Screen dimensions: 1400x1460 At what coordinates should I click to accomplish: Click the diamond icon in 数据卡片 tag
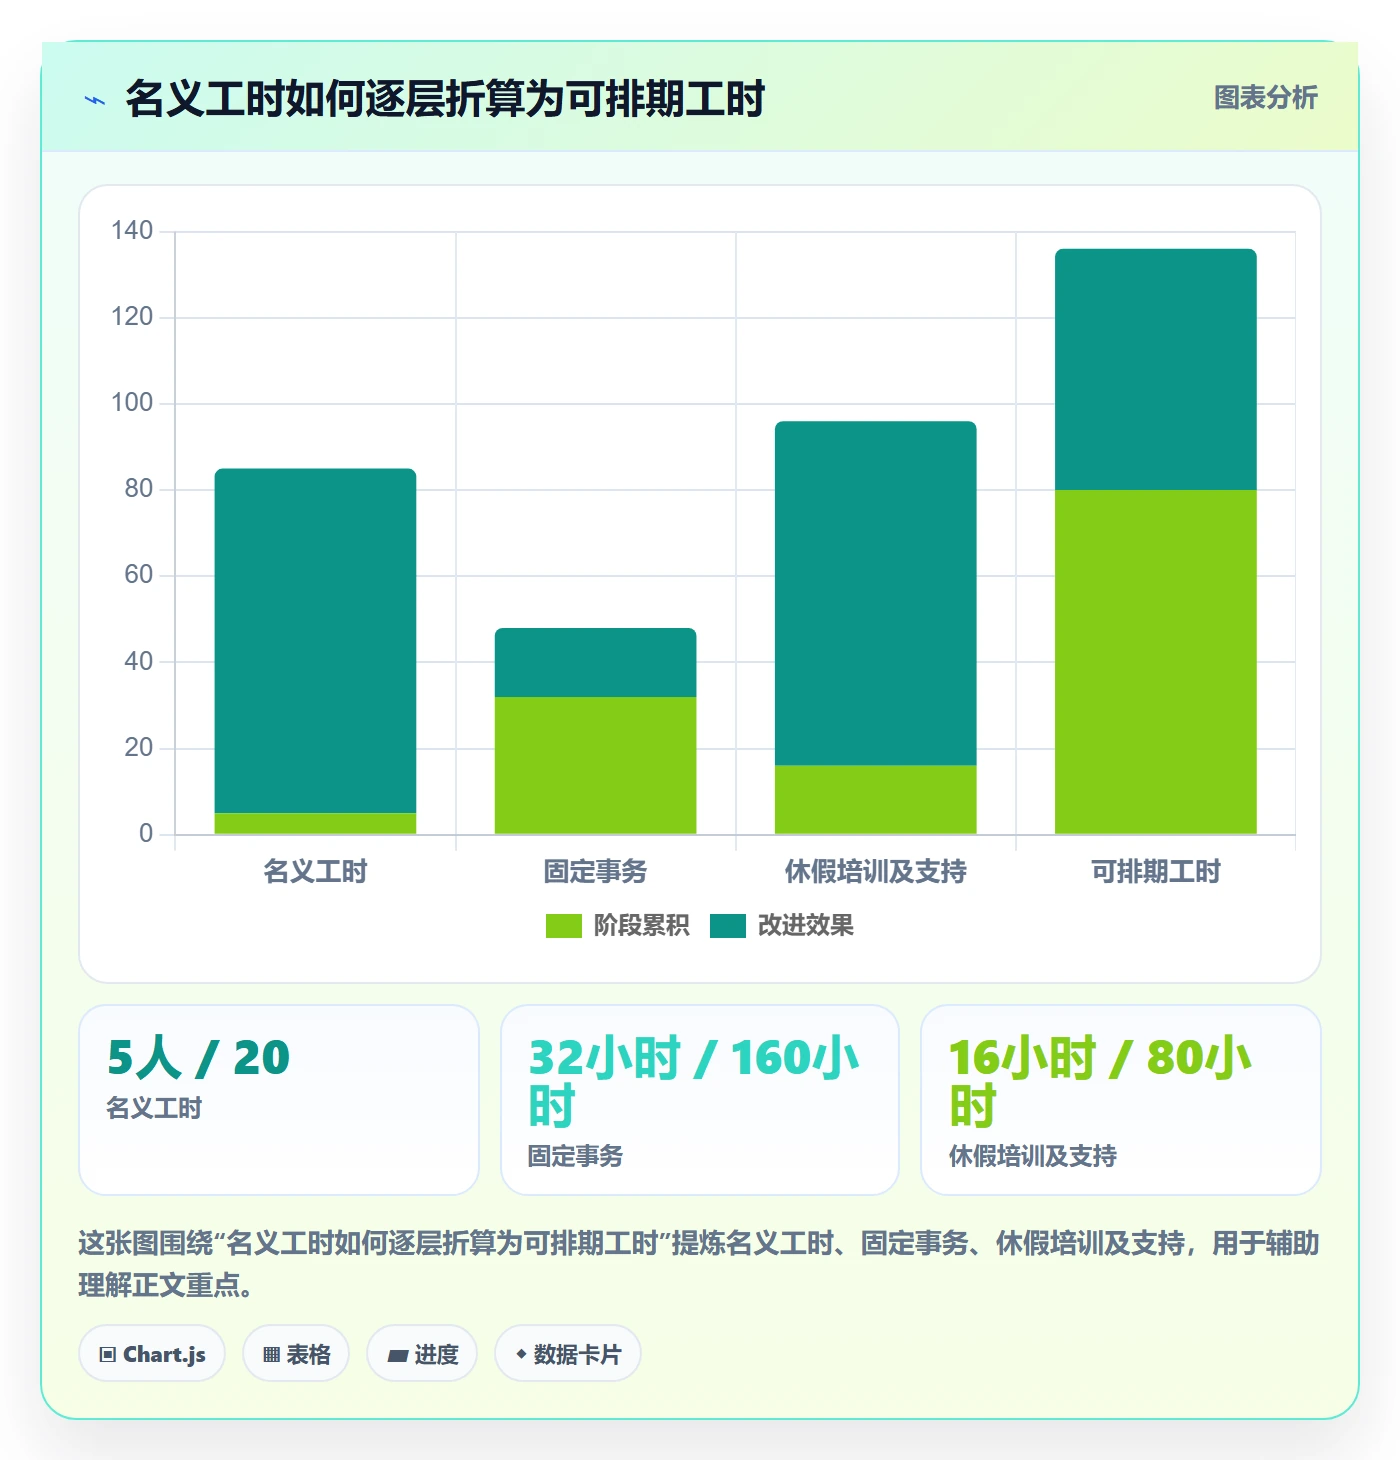click(521, 1354)
